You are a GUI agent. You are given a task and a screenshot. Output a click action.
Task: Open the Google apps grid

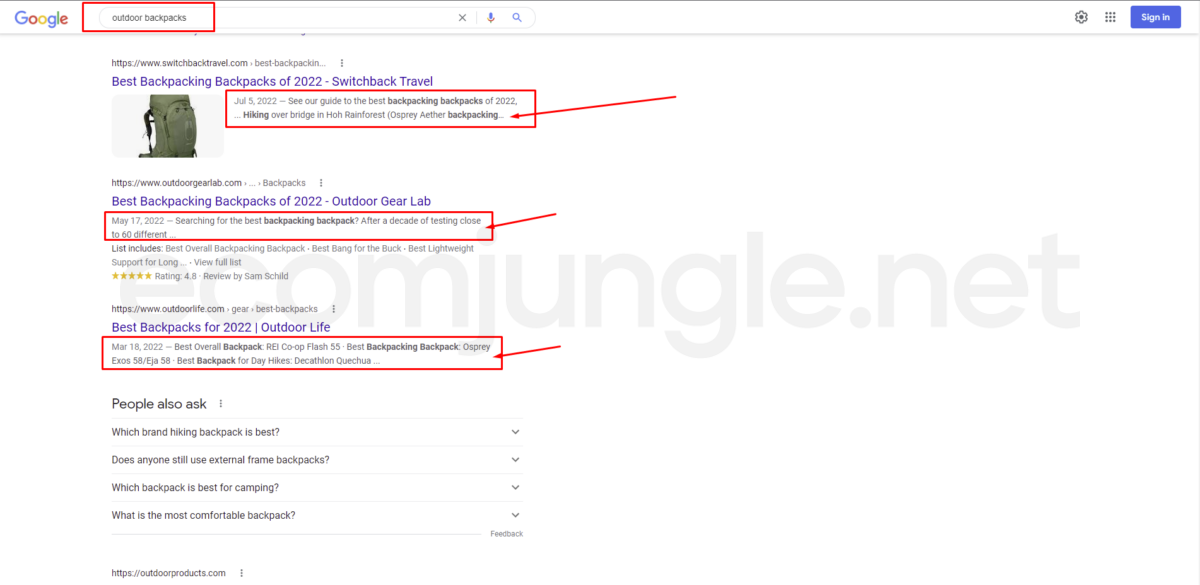pyautogui.click(x=1110, y=17)
